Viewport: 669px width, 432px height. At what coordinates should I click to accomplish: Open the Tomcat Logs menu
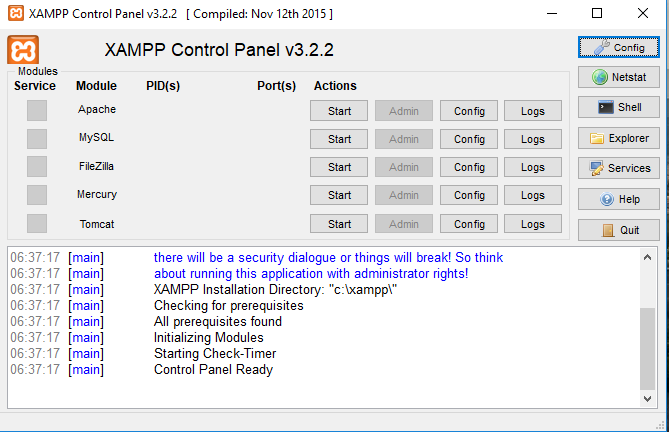533,223
